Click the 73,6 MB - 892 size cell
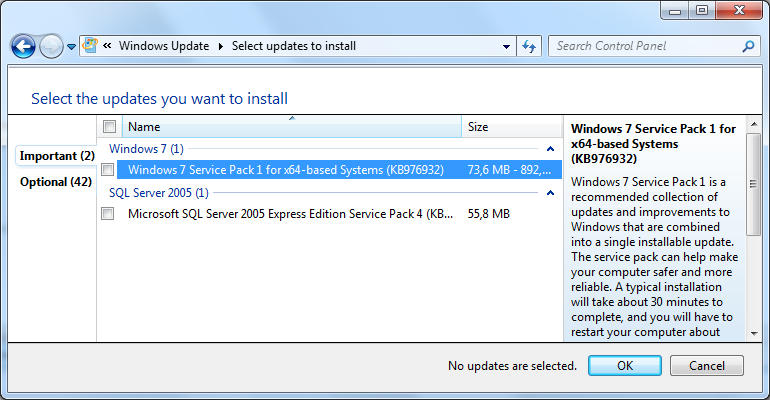770x400 pixels. (509, 170)
